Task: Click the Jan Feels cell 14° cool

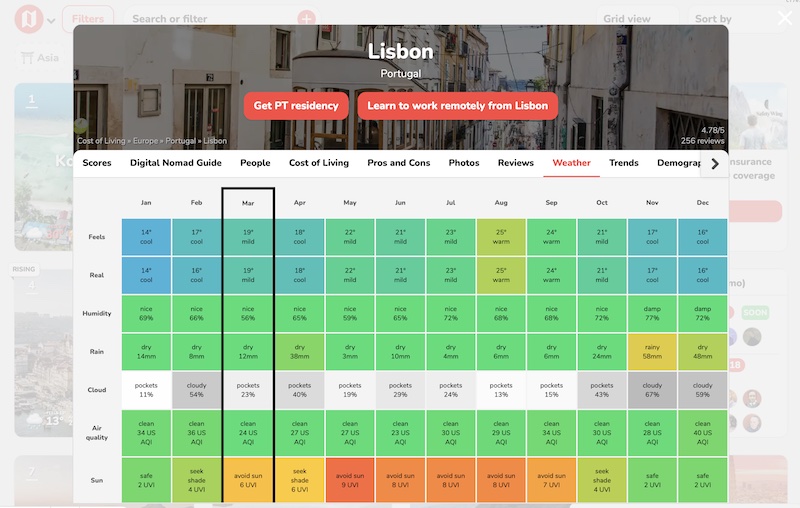Action: (x=146, y=237)
